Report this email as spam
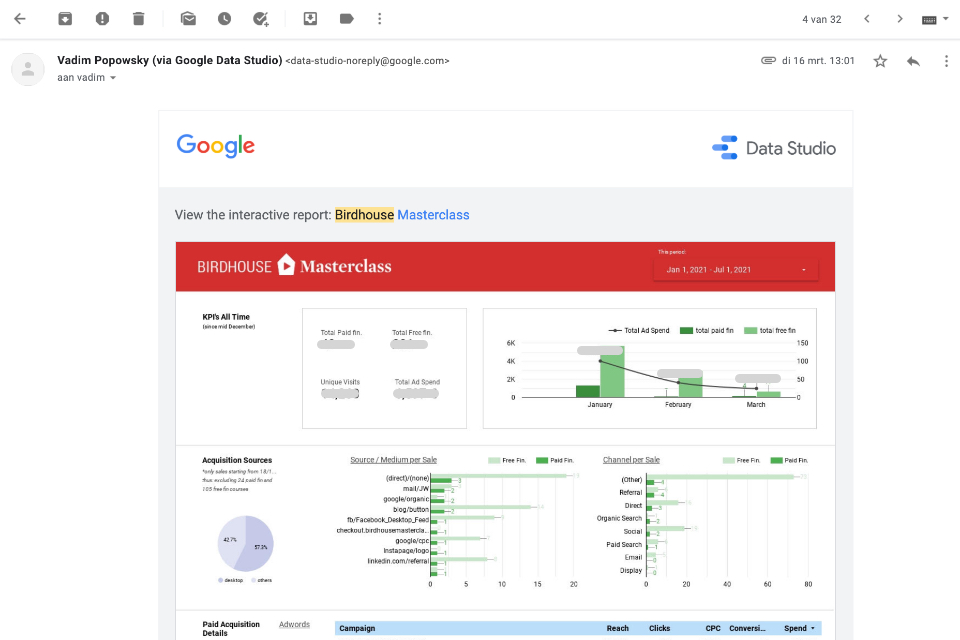 tap(102, 19)
